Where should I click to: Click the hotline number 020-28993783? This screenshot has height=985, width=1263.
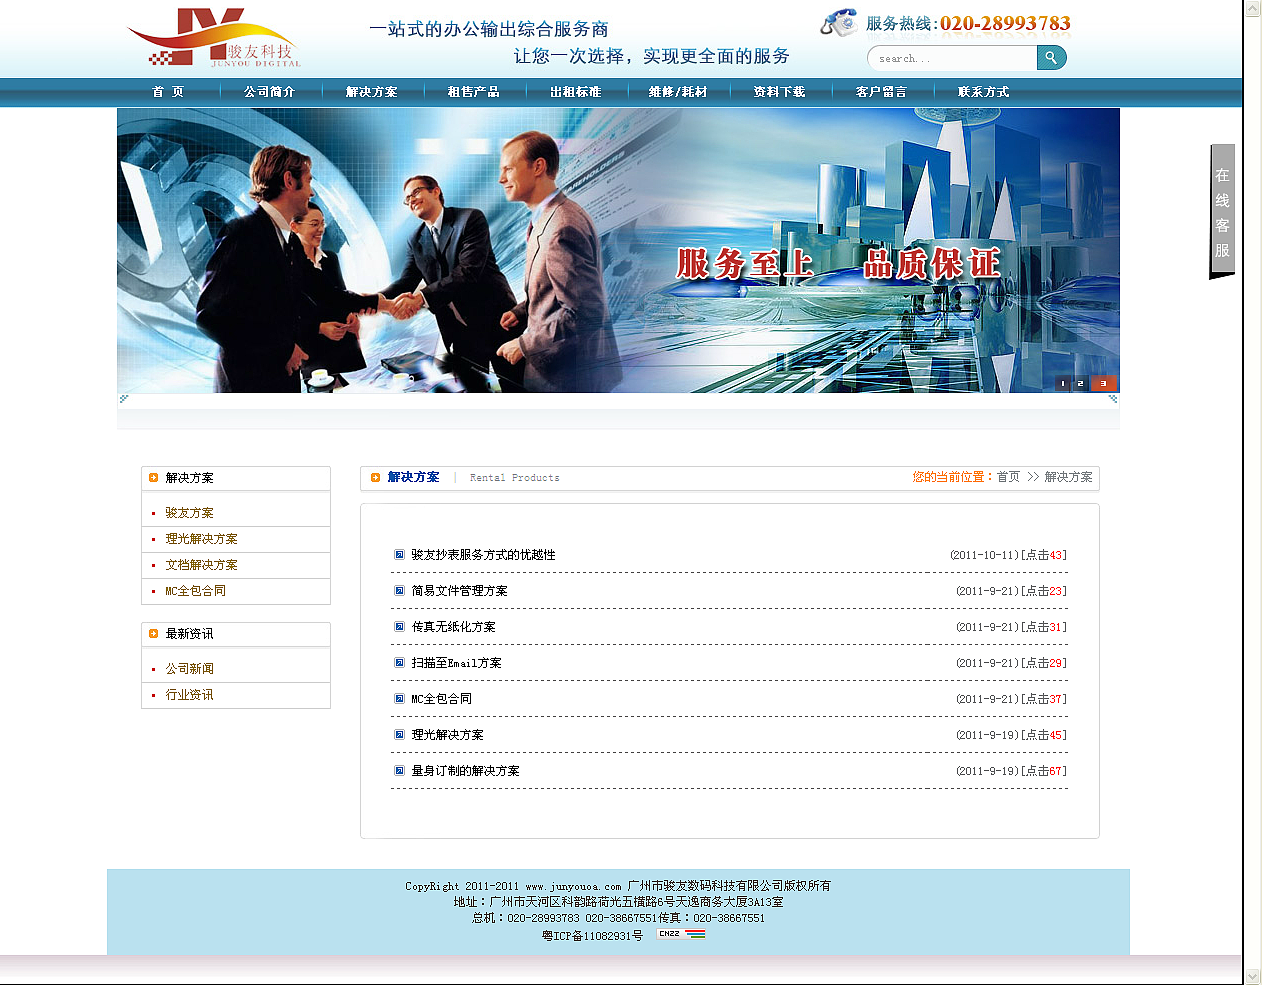pos(1005,23)
